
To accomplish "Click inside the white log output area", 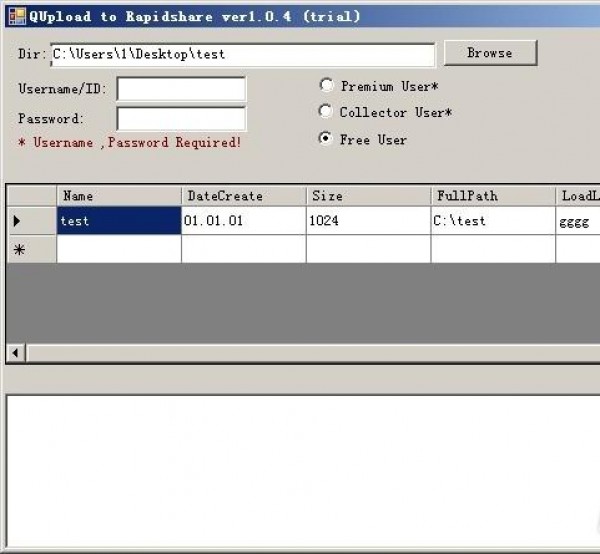I will click(x=303, y=471).
